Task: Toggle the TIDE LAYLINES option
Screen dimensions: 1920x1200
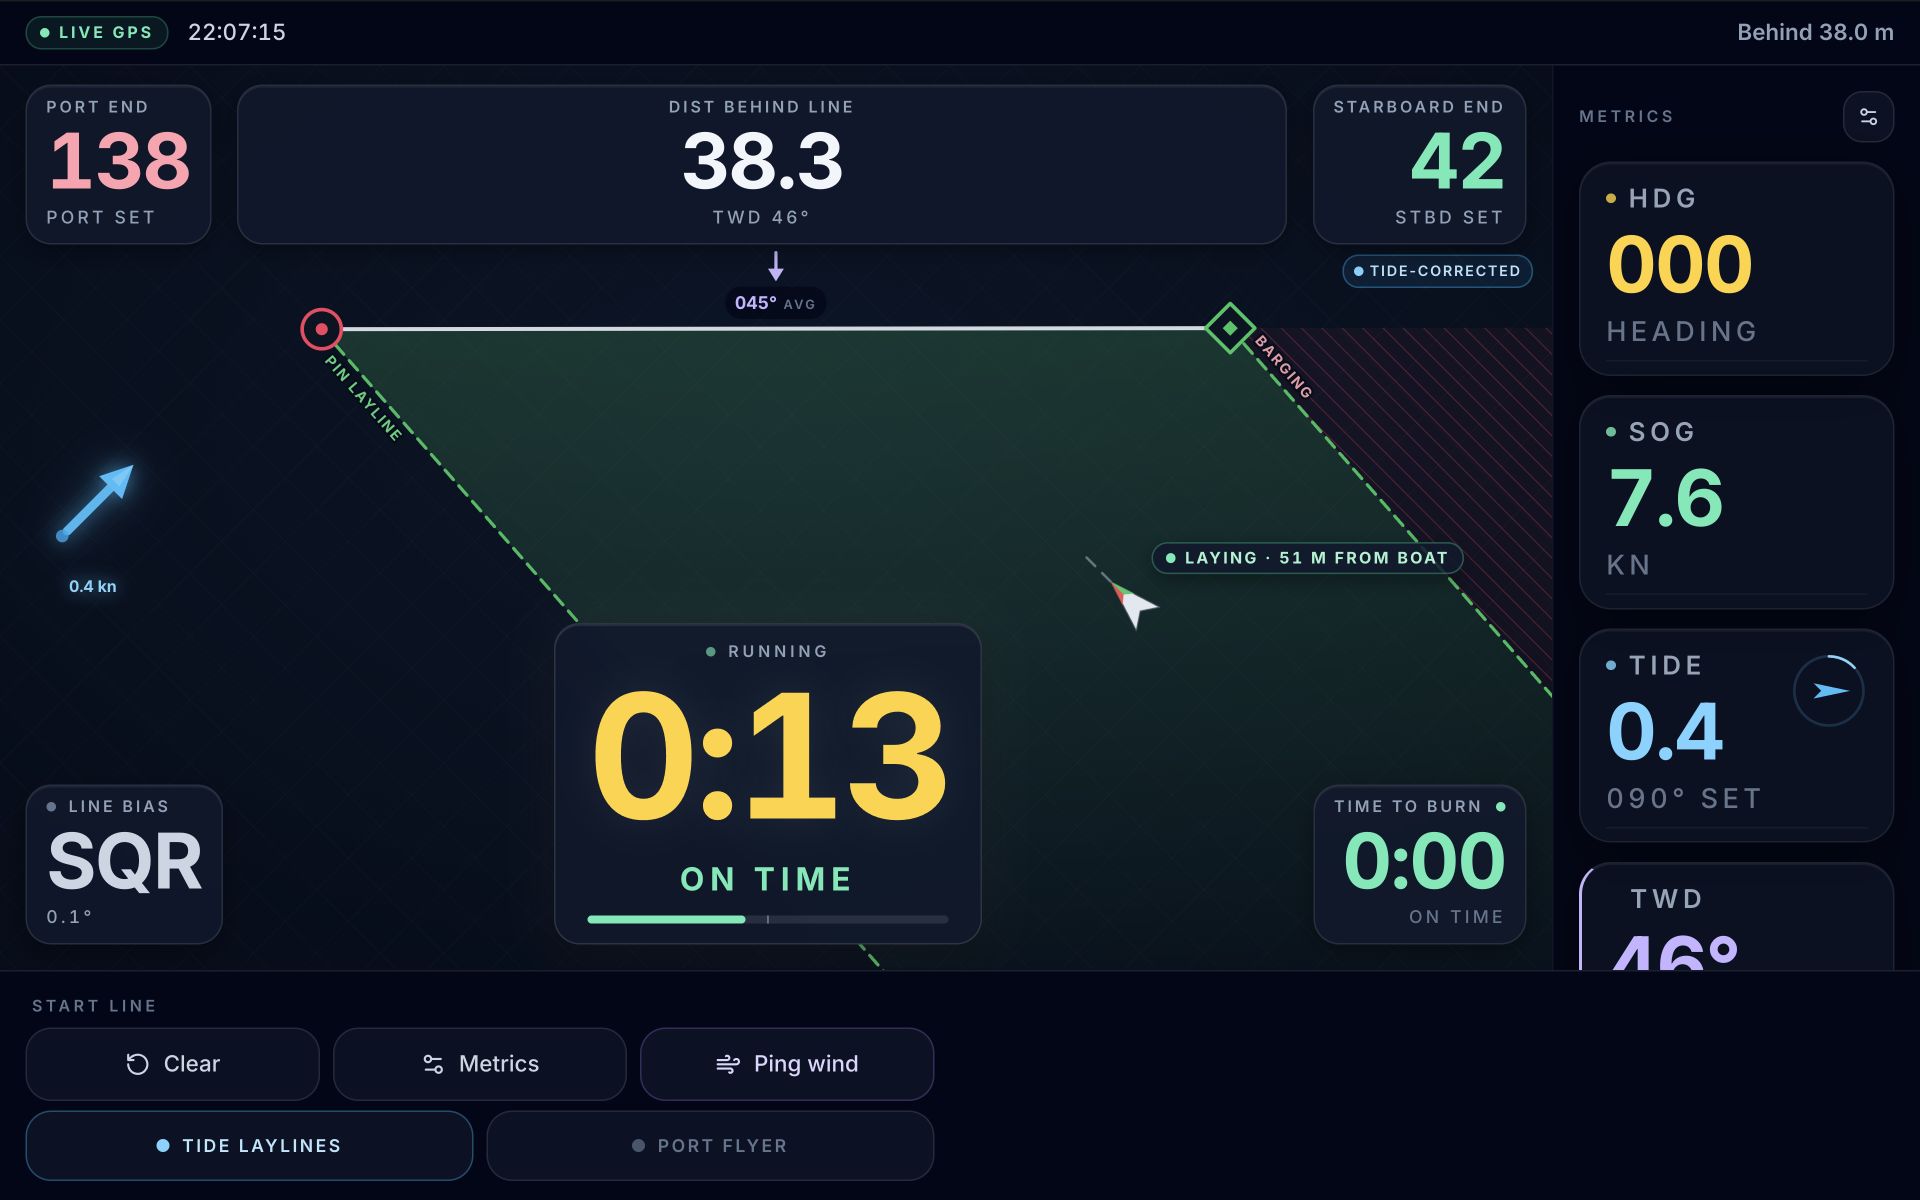Action: point(249,1146)
